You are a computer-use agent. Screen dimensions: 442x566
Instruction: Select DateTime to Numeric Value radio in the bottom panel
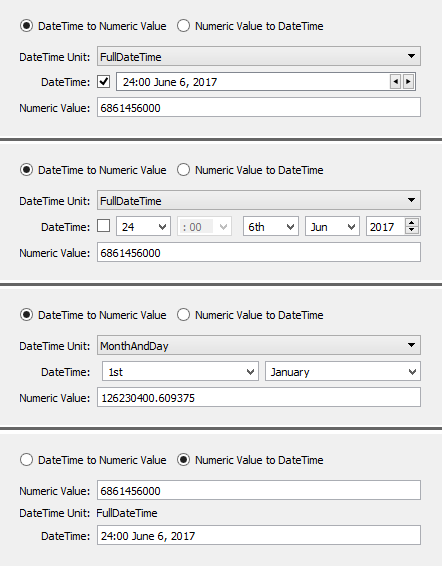(26, 460)
